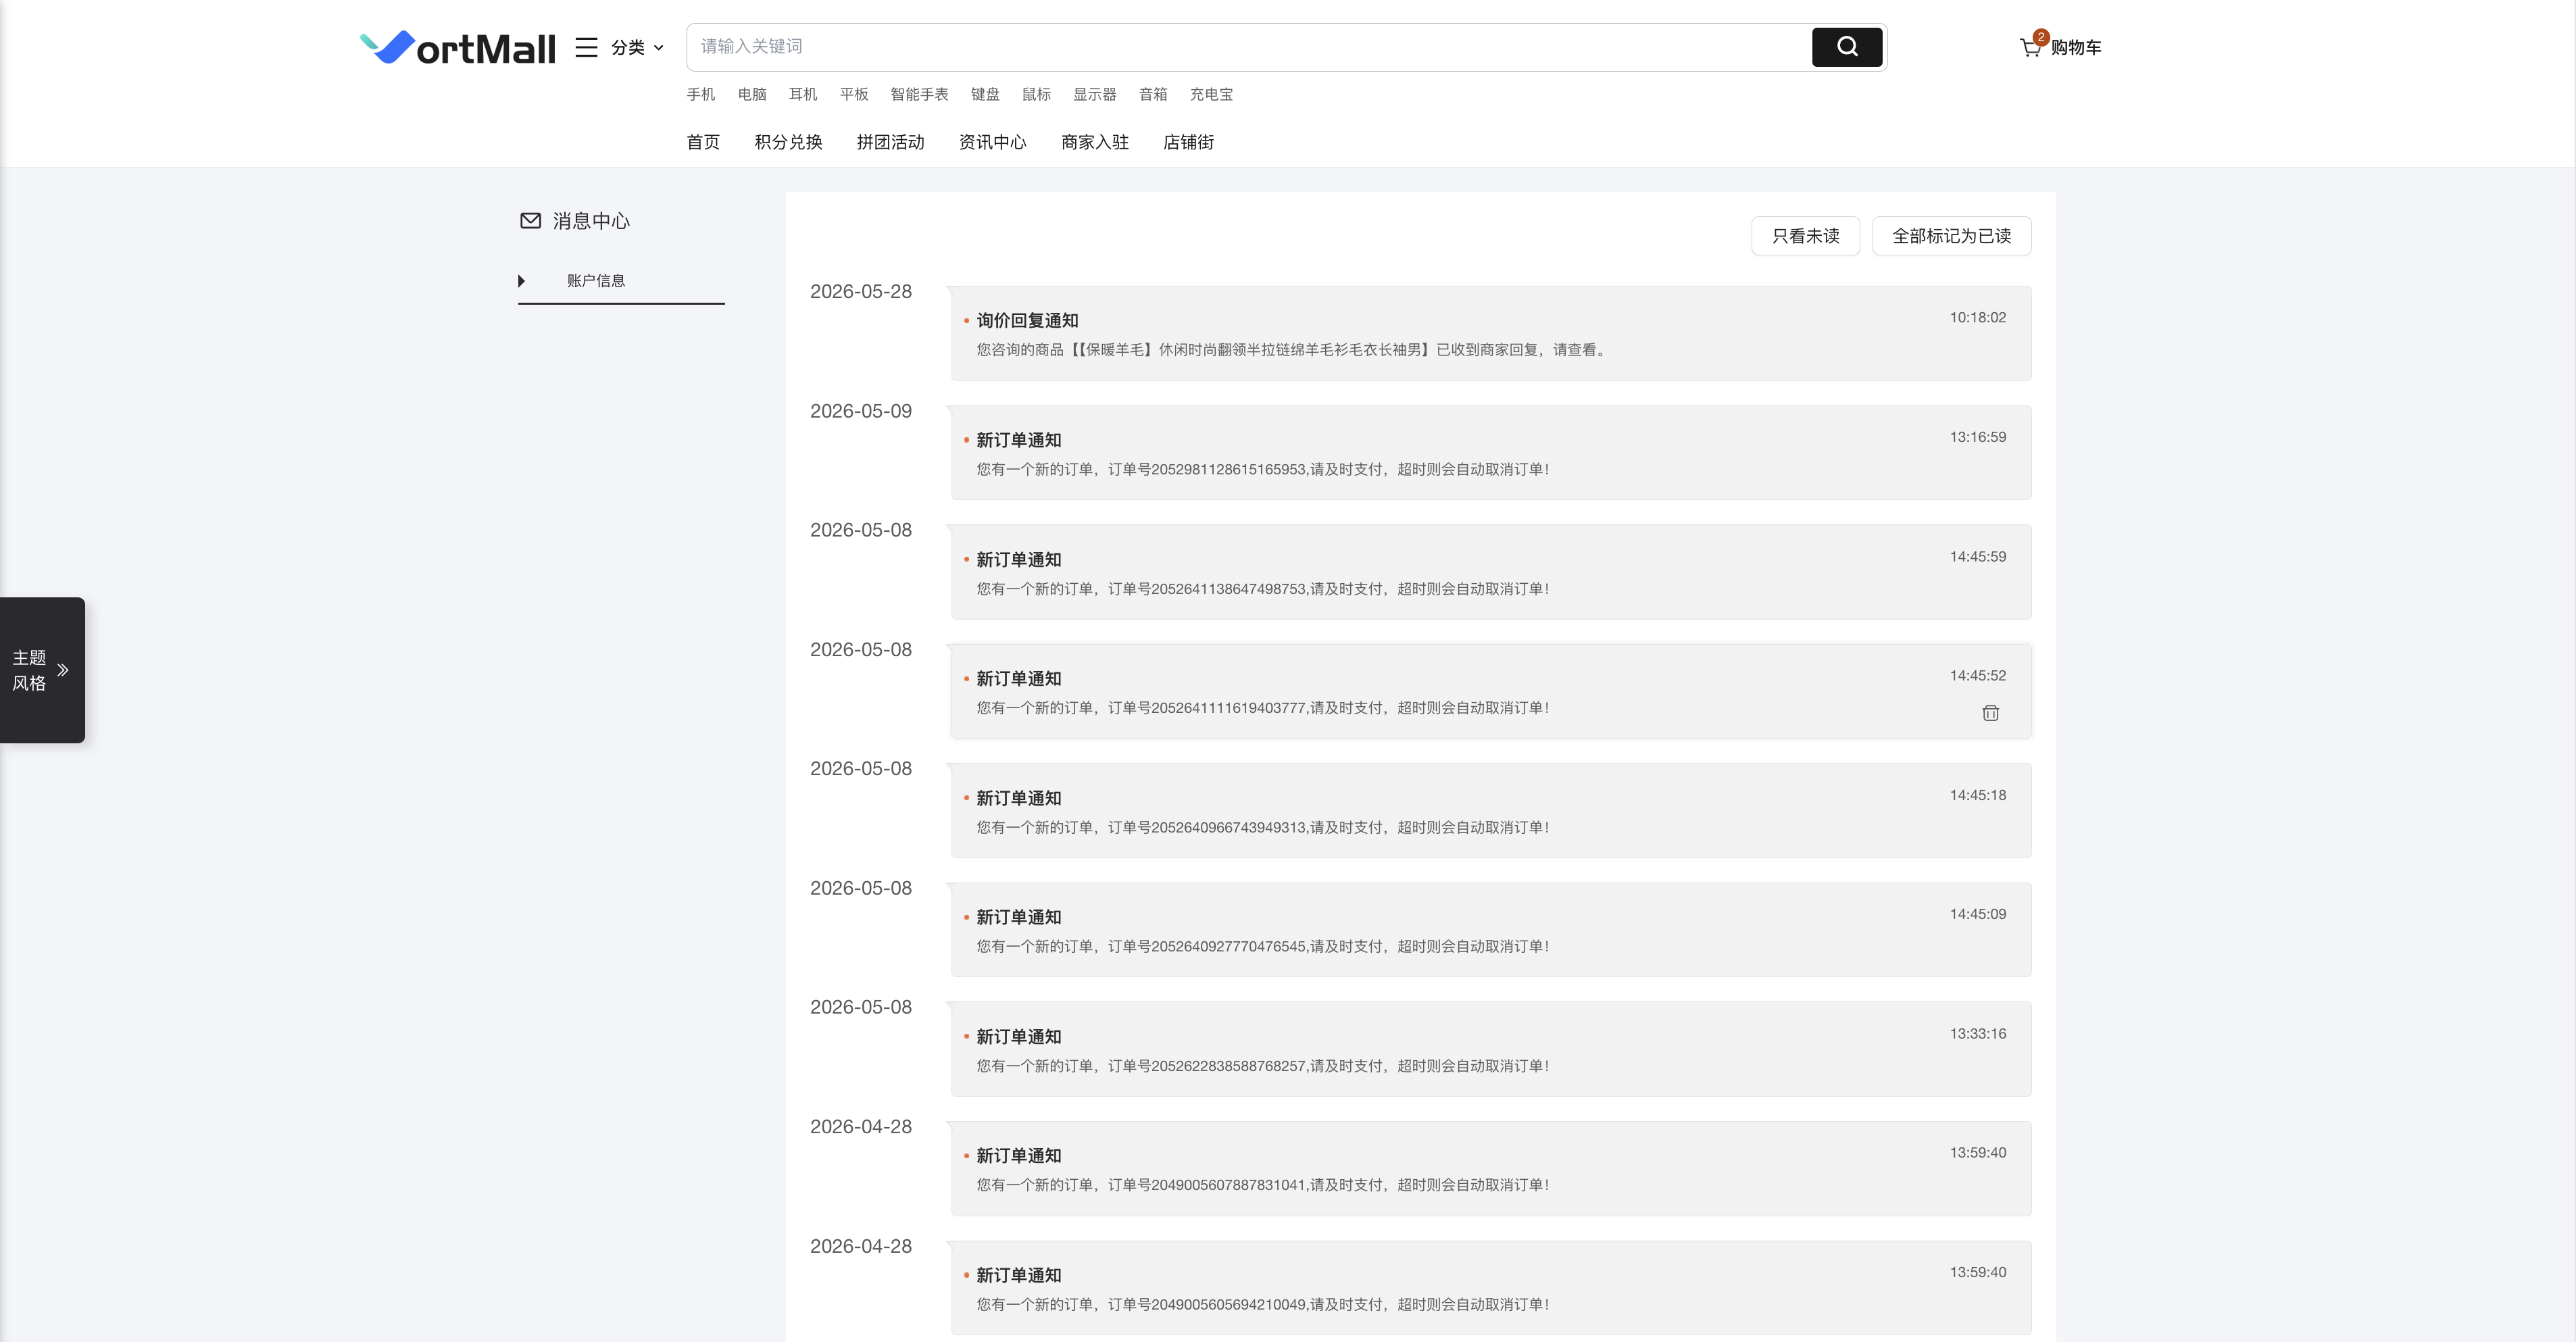Viewport: 2576px width, 1342px height.
Task: Expand the 分类 dropdown arrow
Action: (658, 48)
